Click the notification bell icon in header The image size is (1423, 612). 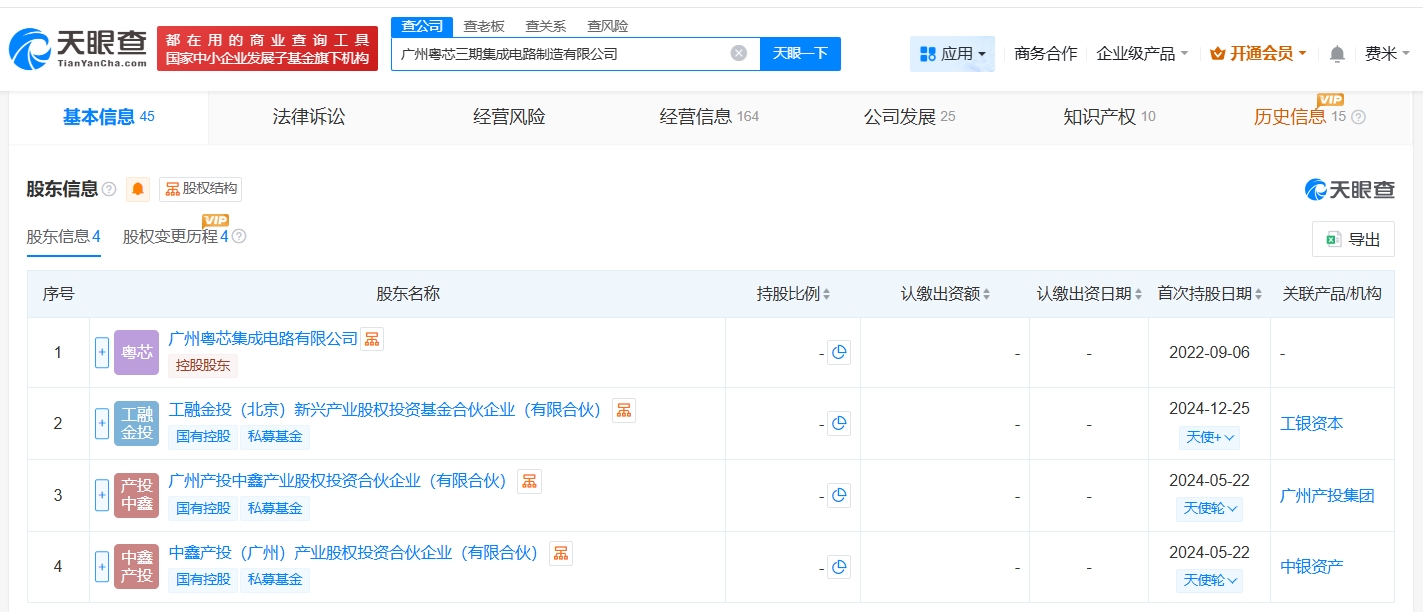click(1337, 54)
